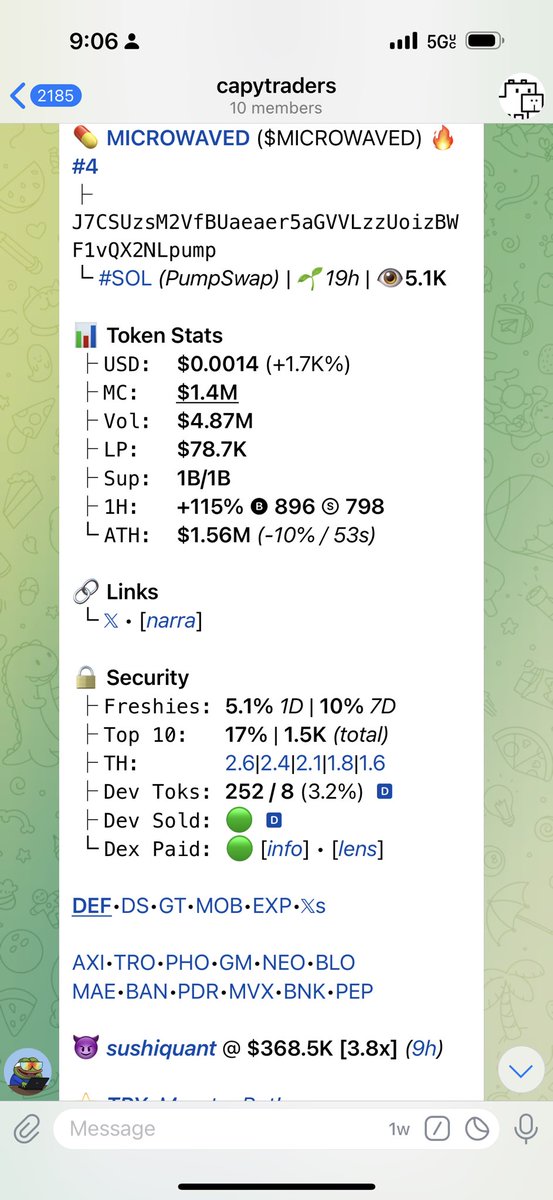Screen dimensions: 553x1200
Task: Focus the Message input field
Action: [220, 1129]
